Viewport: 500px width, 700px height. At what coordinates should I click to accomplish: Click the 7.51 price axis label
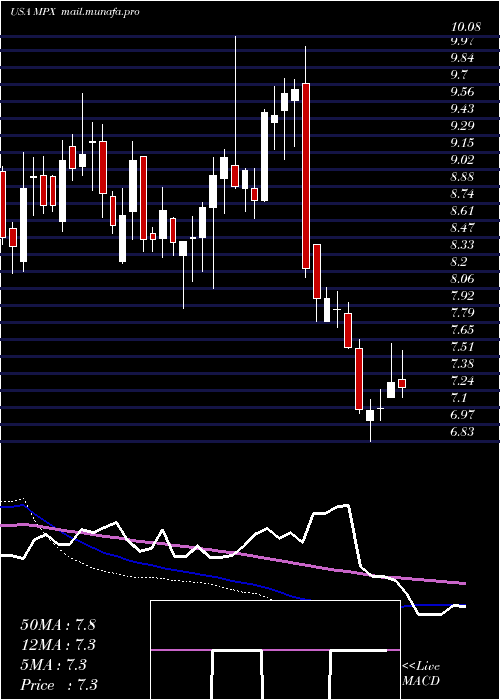point(462,347)
